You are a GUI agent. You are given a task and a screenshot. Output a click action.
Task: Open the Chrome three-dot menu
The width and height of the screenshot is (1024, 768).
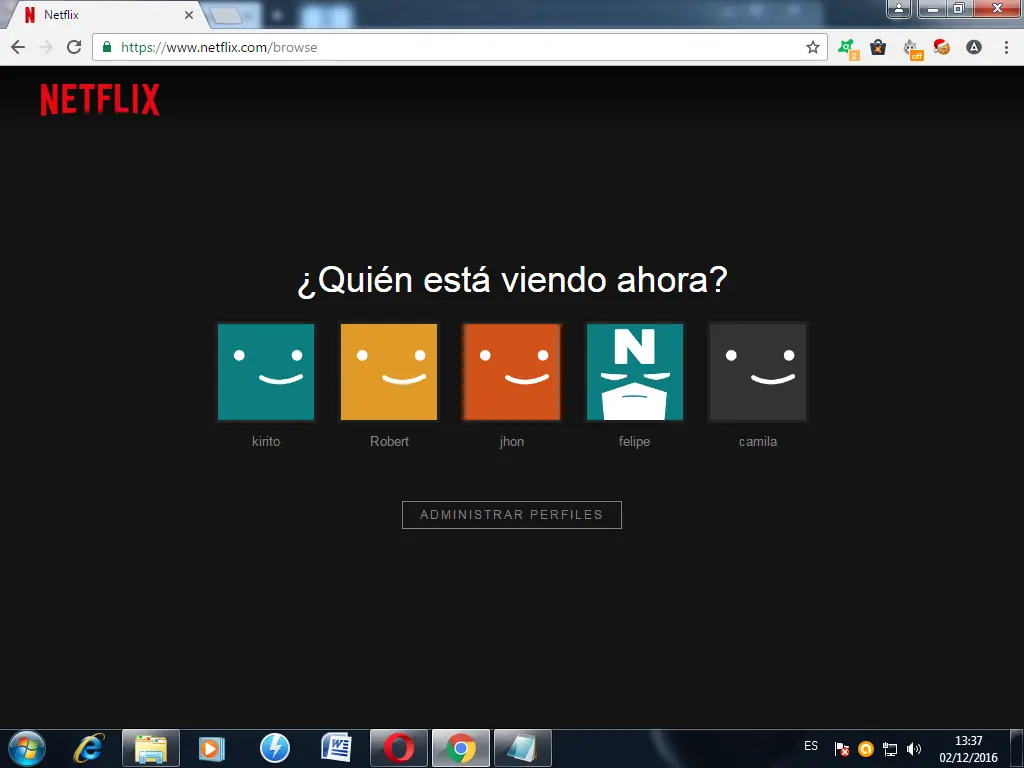click(1006, 47)
